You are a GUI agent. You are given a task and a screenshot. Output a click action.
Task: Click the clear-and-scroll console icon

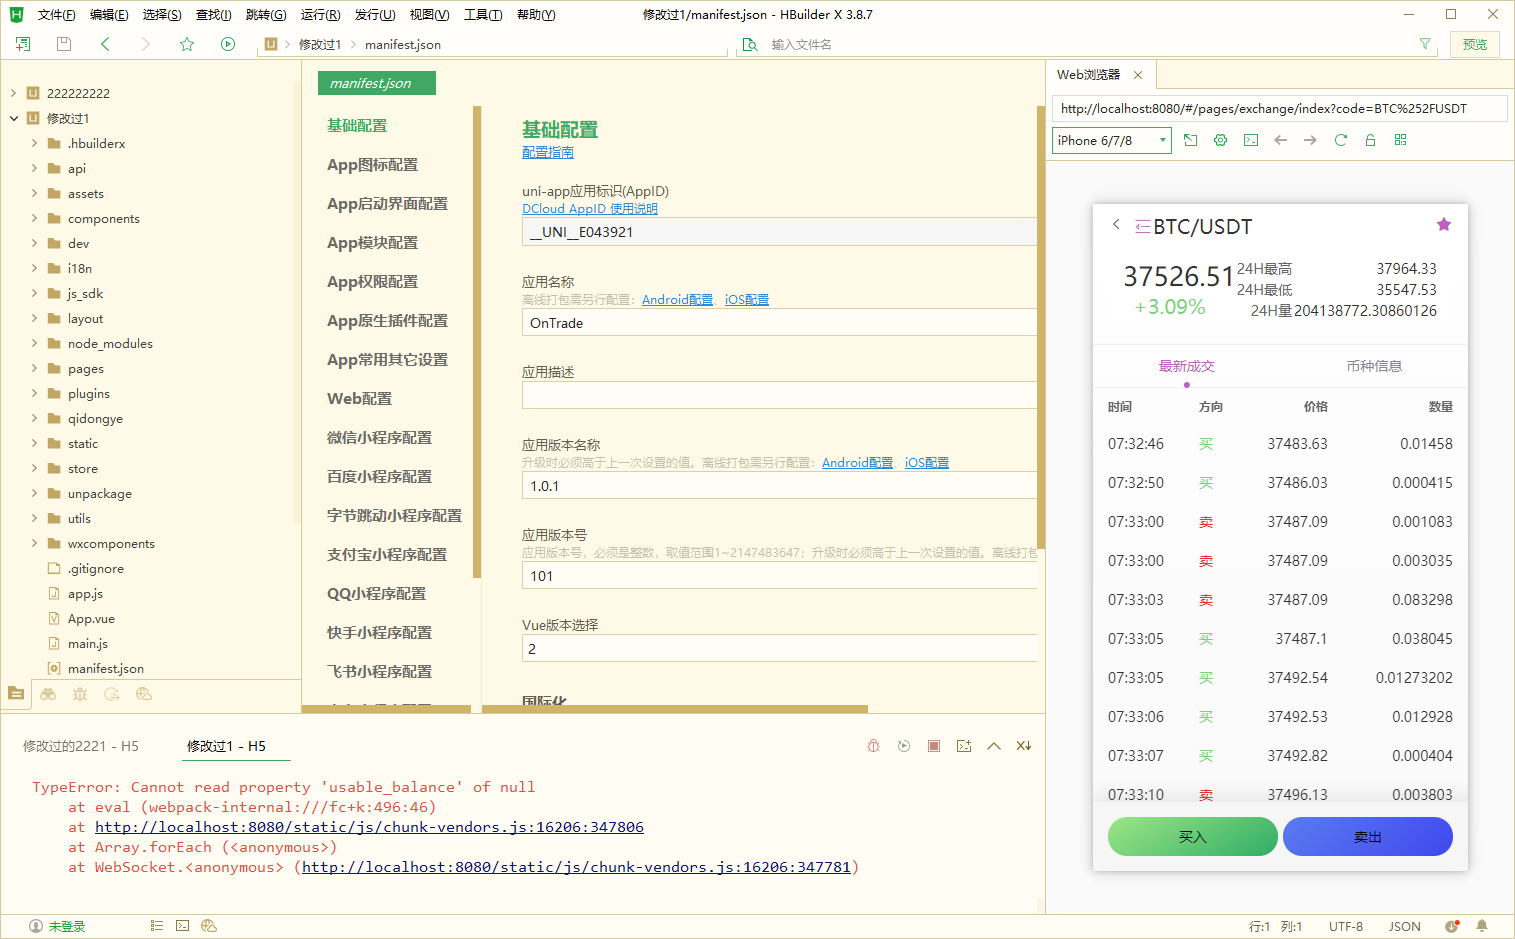(1024, 746)
